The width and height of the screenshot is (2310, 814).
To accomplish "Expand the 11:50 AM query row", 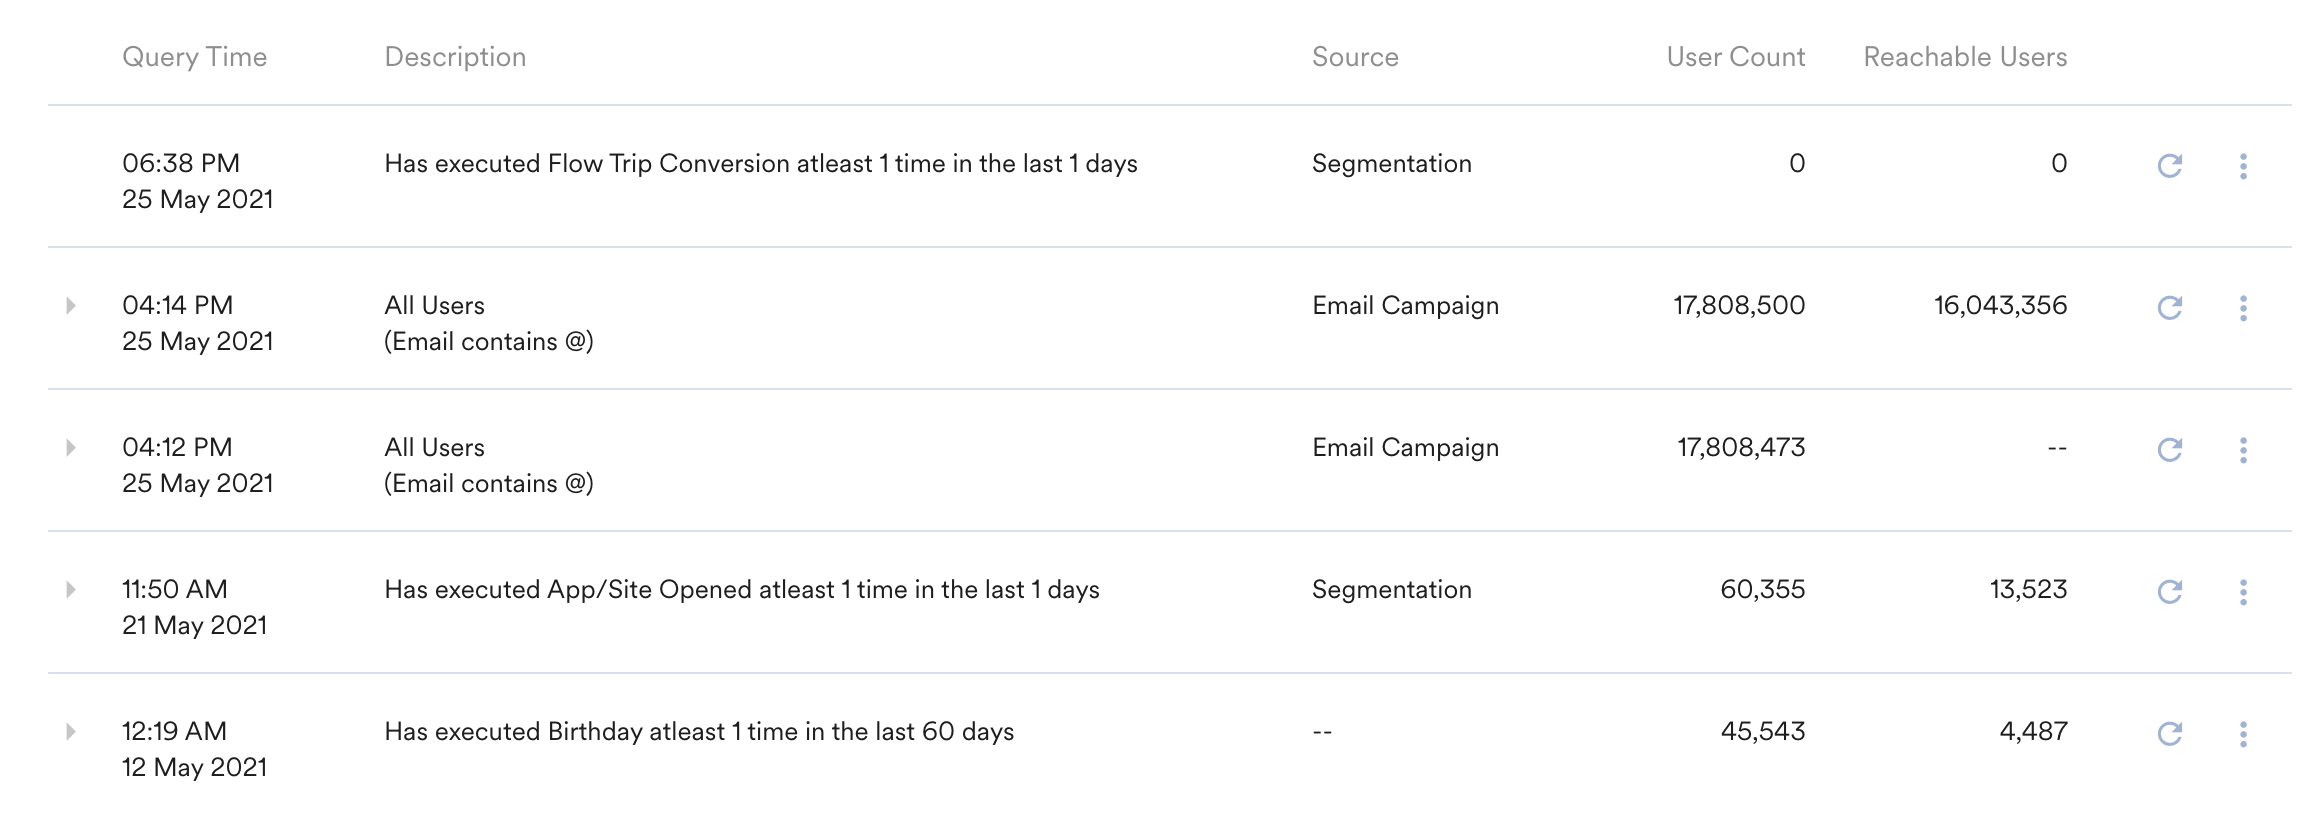I will (x=71, y=589).
